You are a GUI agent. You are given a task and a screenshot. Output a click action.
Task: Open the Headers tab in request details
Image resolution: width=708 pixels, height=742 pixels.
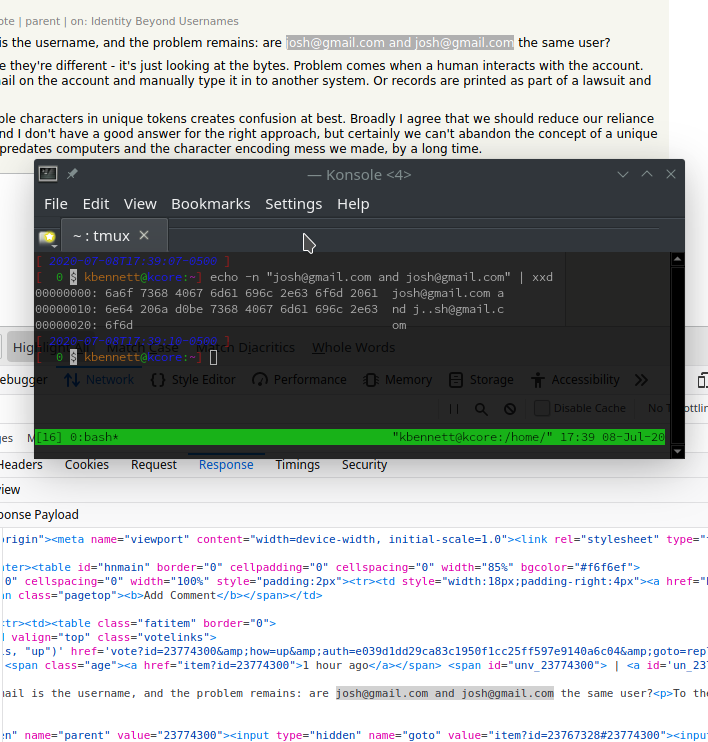19,465
